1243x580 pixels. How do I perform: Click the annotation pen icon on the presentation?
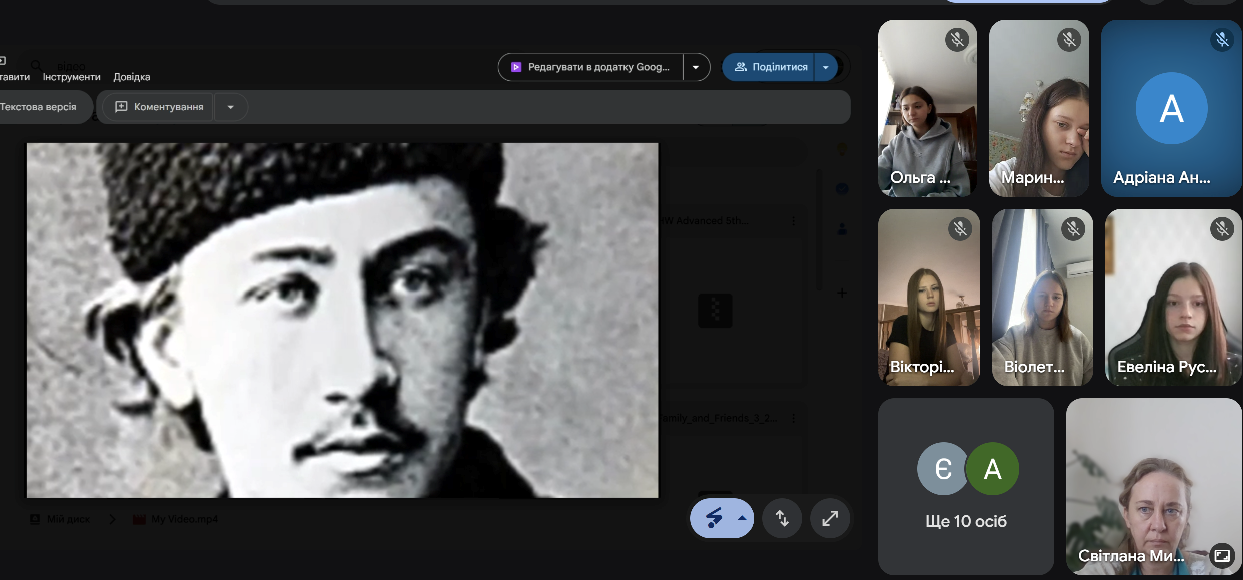(x=714, y=518)
